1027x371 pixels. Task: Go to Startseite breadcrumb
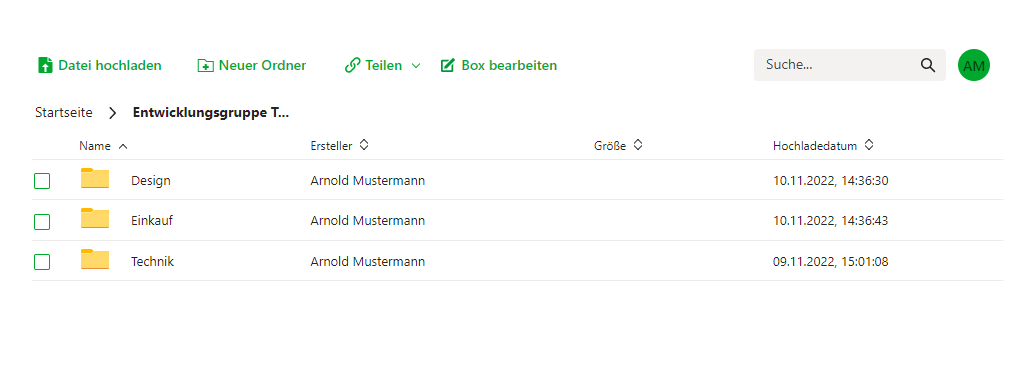tap(64, 113)
